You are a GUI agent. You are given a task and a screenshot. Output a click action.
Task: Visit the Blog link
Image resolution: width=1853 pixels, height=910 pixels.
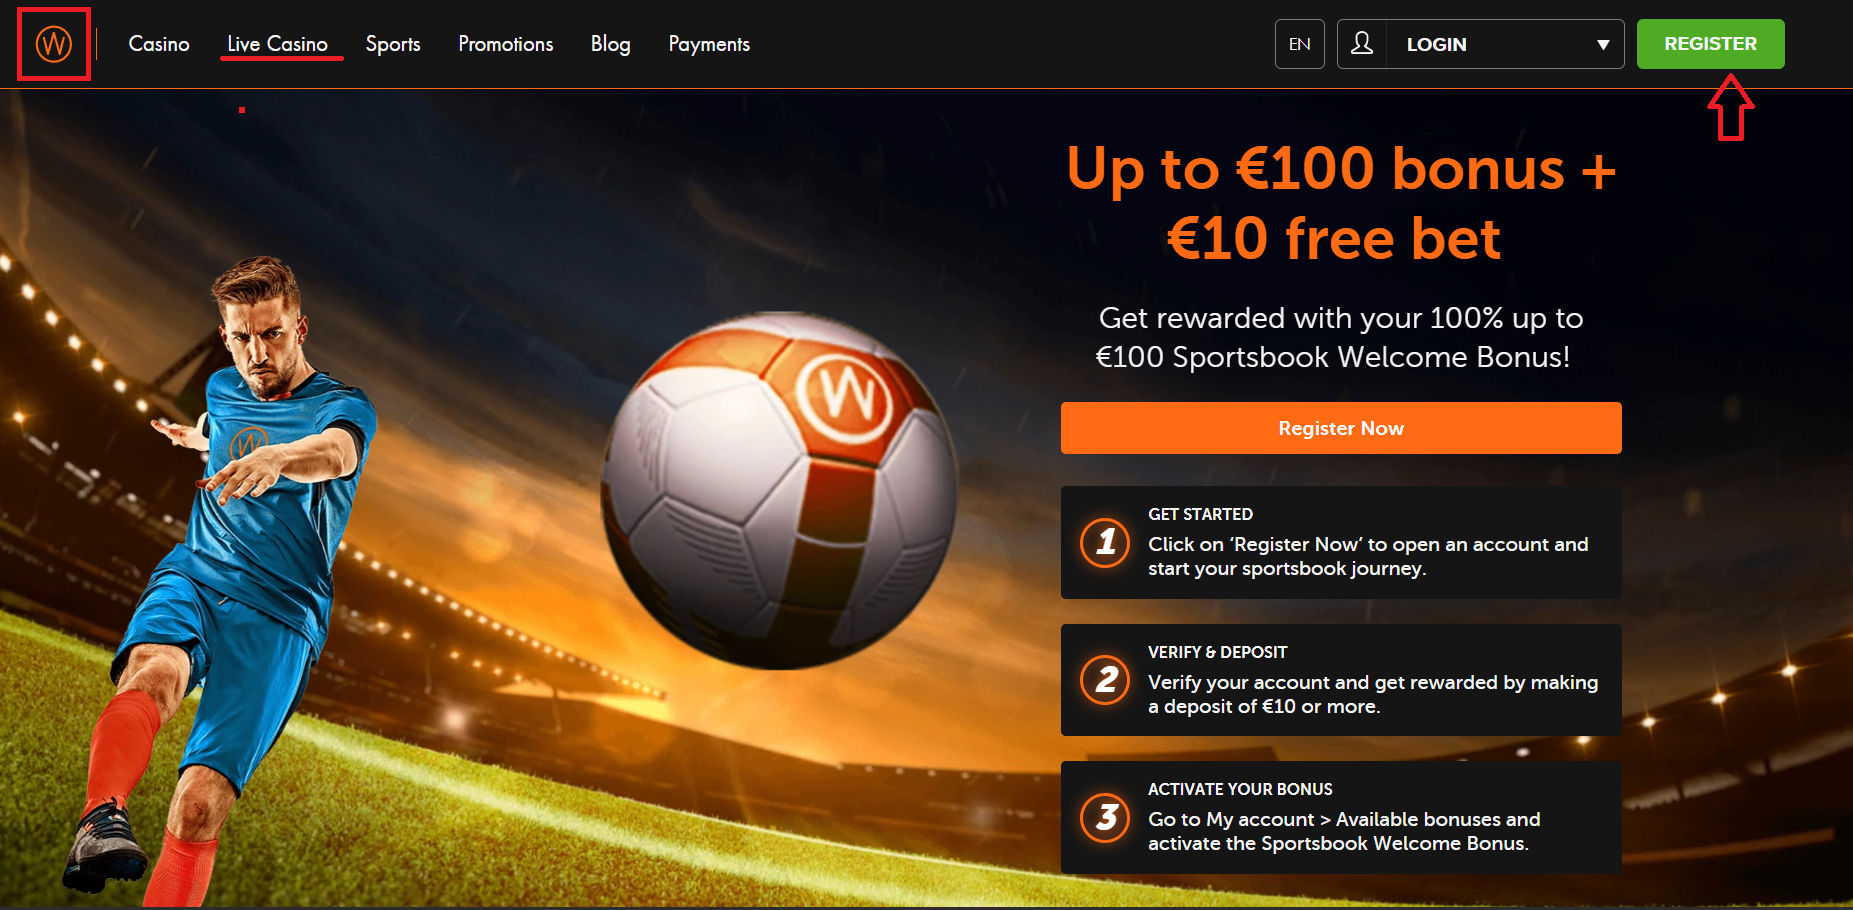611,44
